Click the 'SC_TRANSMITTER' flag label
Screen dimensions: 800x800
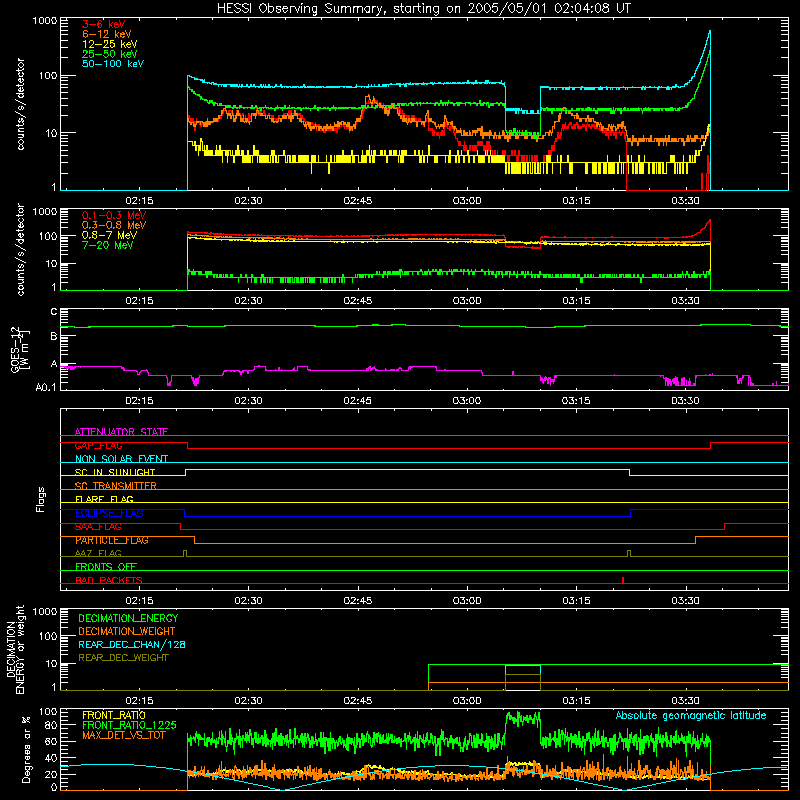pyautogui.click(x=115, y=486)
